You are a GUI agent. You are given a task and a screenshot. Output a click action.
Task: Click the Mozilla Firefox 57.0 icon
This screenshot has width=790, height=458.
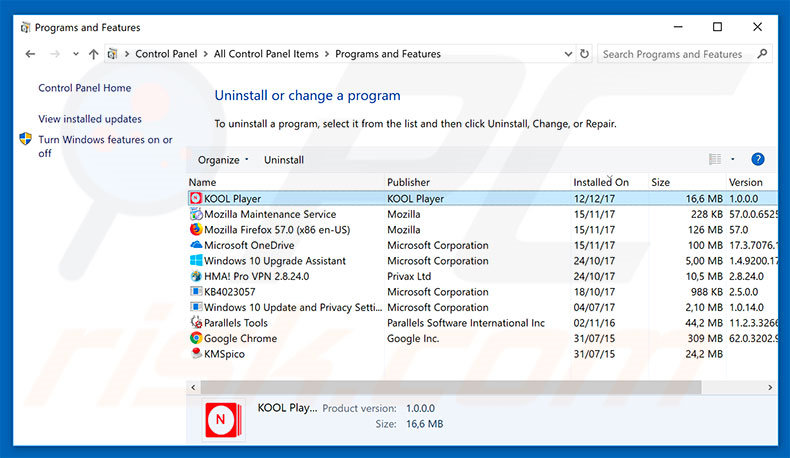pos(195,230)
